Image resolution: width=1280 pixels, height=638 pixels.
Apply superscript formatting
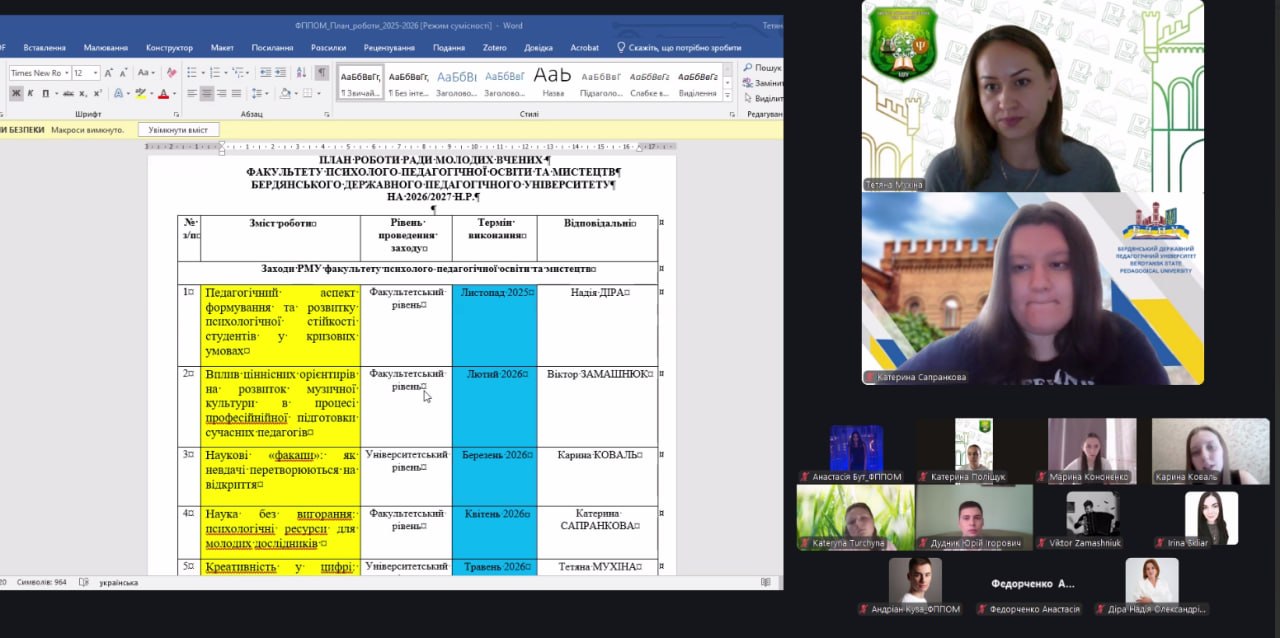98,93
